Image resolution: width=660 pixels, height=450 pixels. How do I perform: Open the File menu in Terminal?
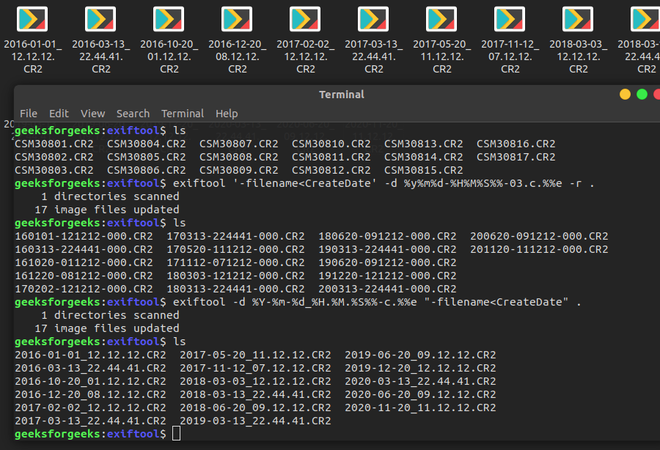pos(28,114)
